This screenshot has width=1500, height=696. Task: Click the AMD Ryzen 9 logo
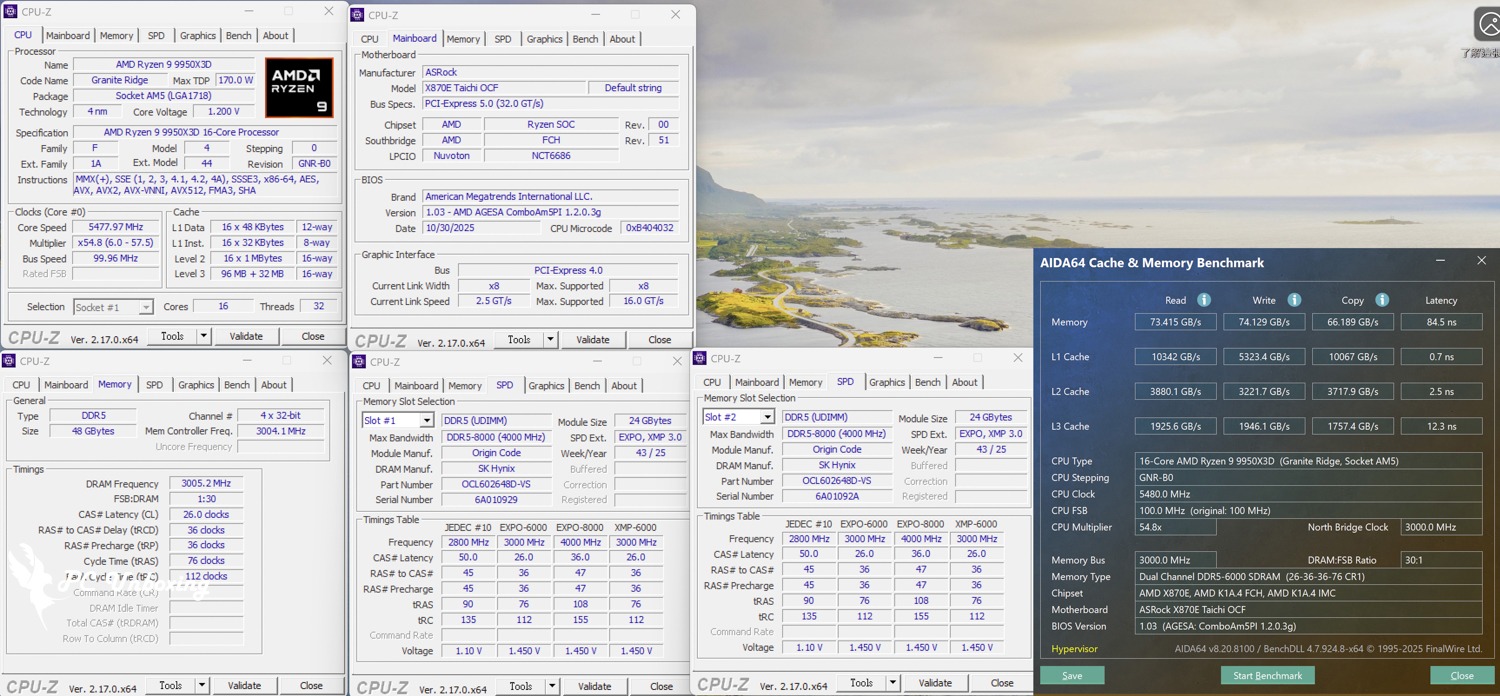(299, 88)
